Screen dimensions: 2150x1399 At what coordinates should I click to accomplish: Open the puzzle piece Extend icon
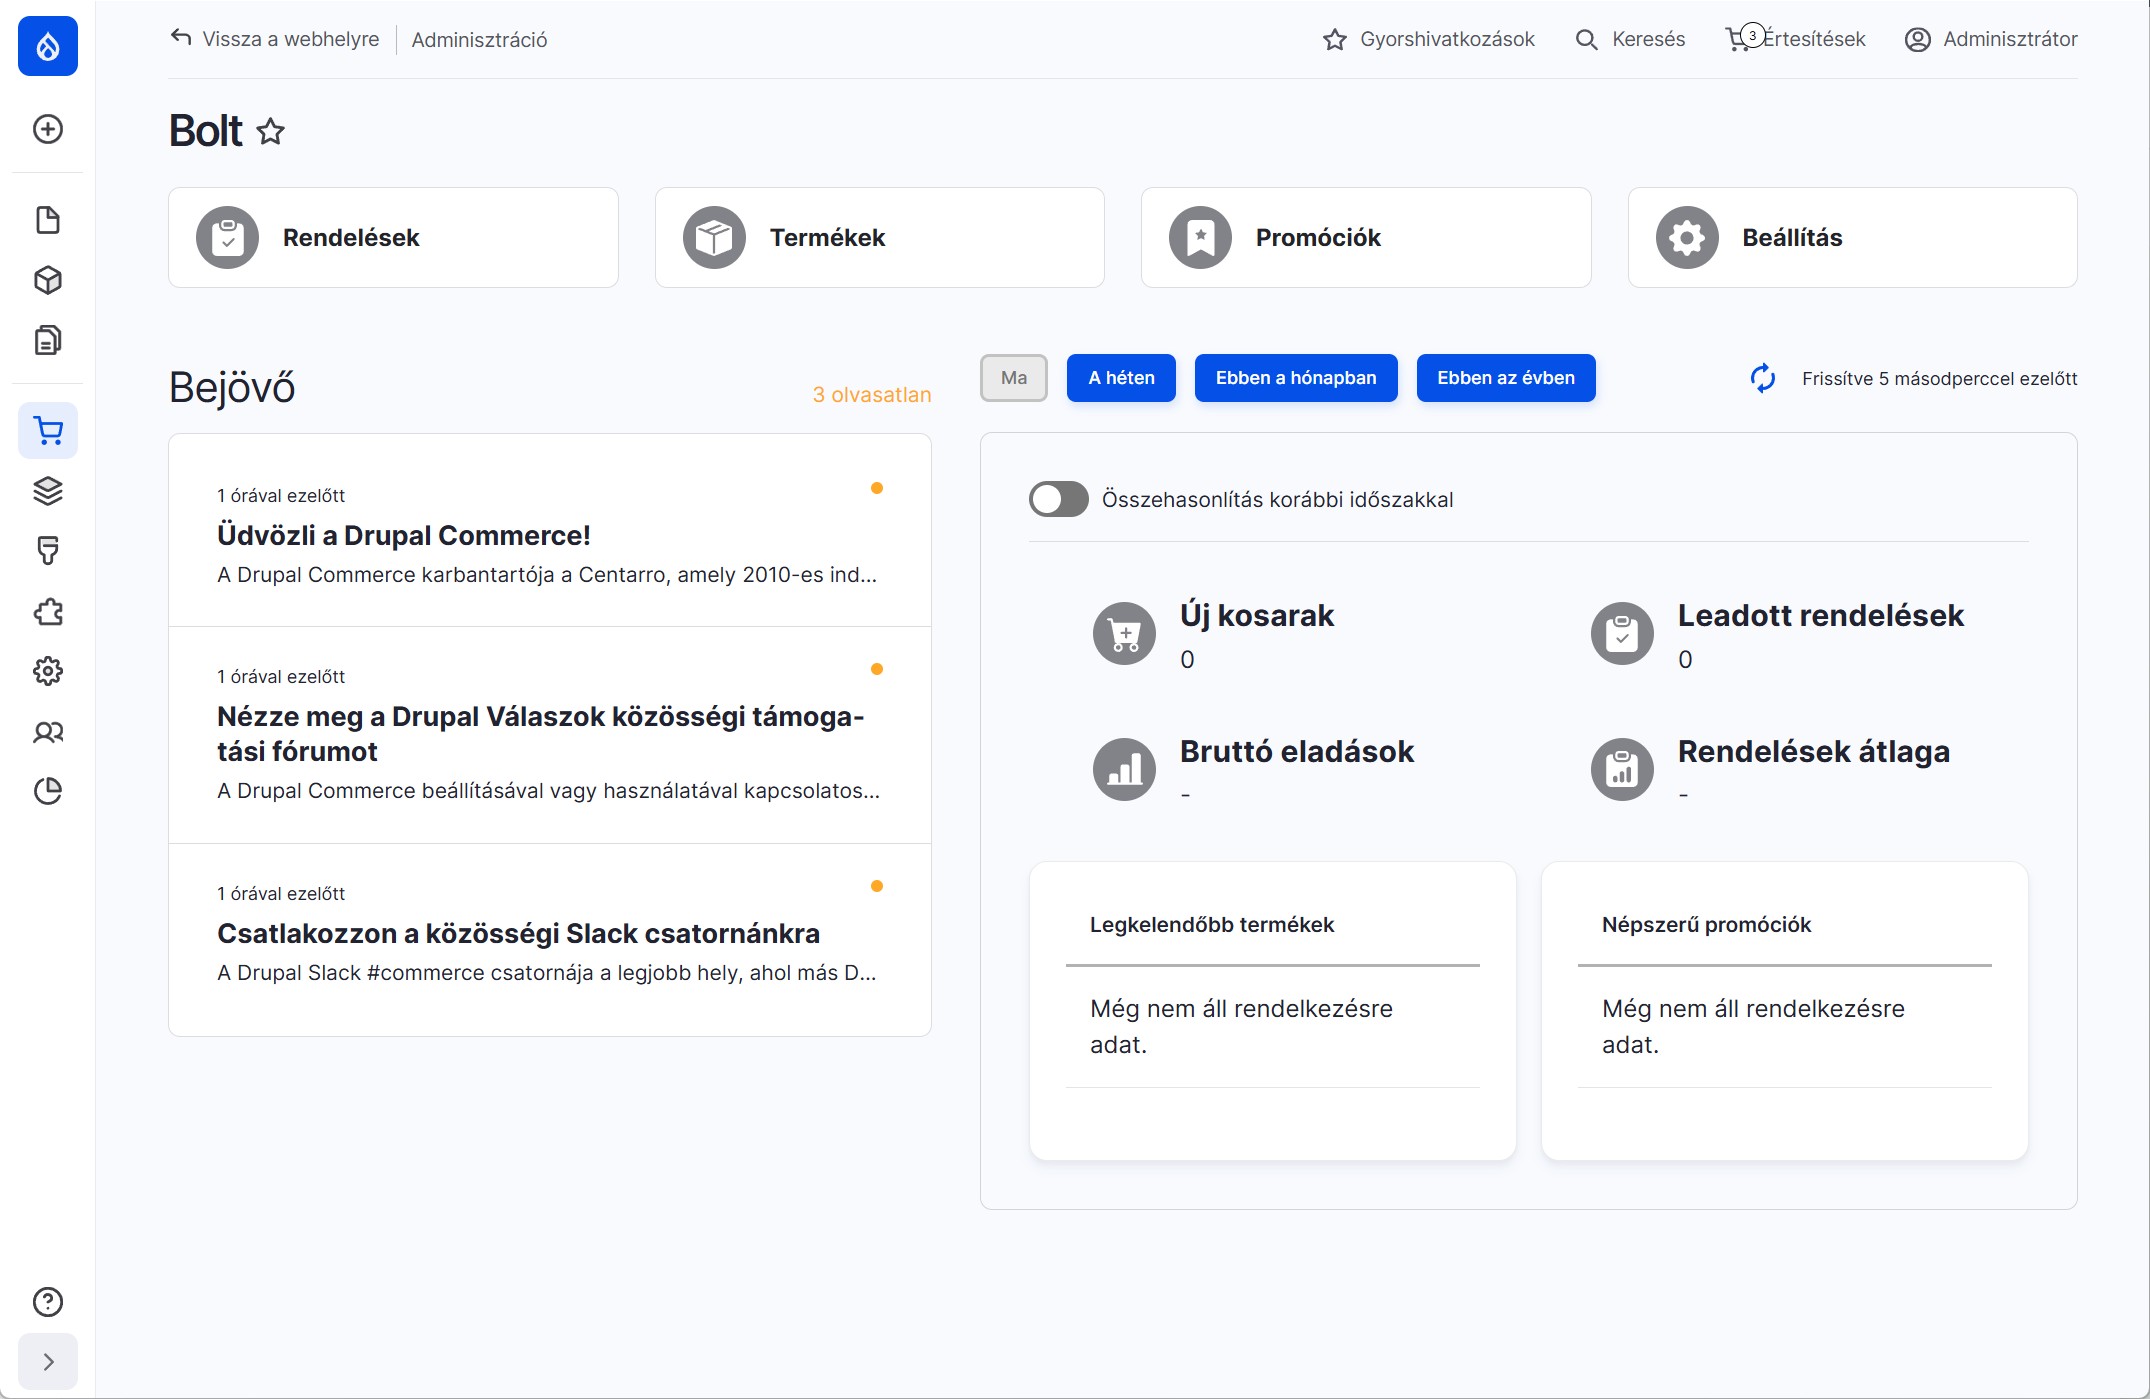48,611
